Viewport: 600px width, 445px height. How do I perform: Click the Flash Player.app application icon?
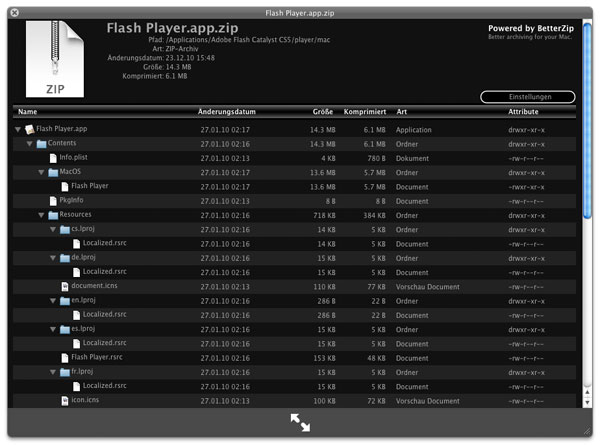click(x=30, y=129)
